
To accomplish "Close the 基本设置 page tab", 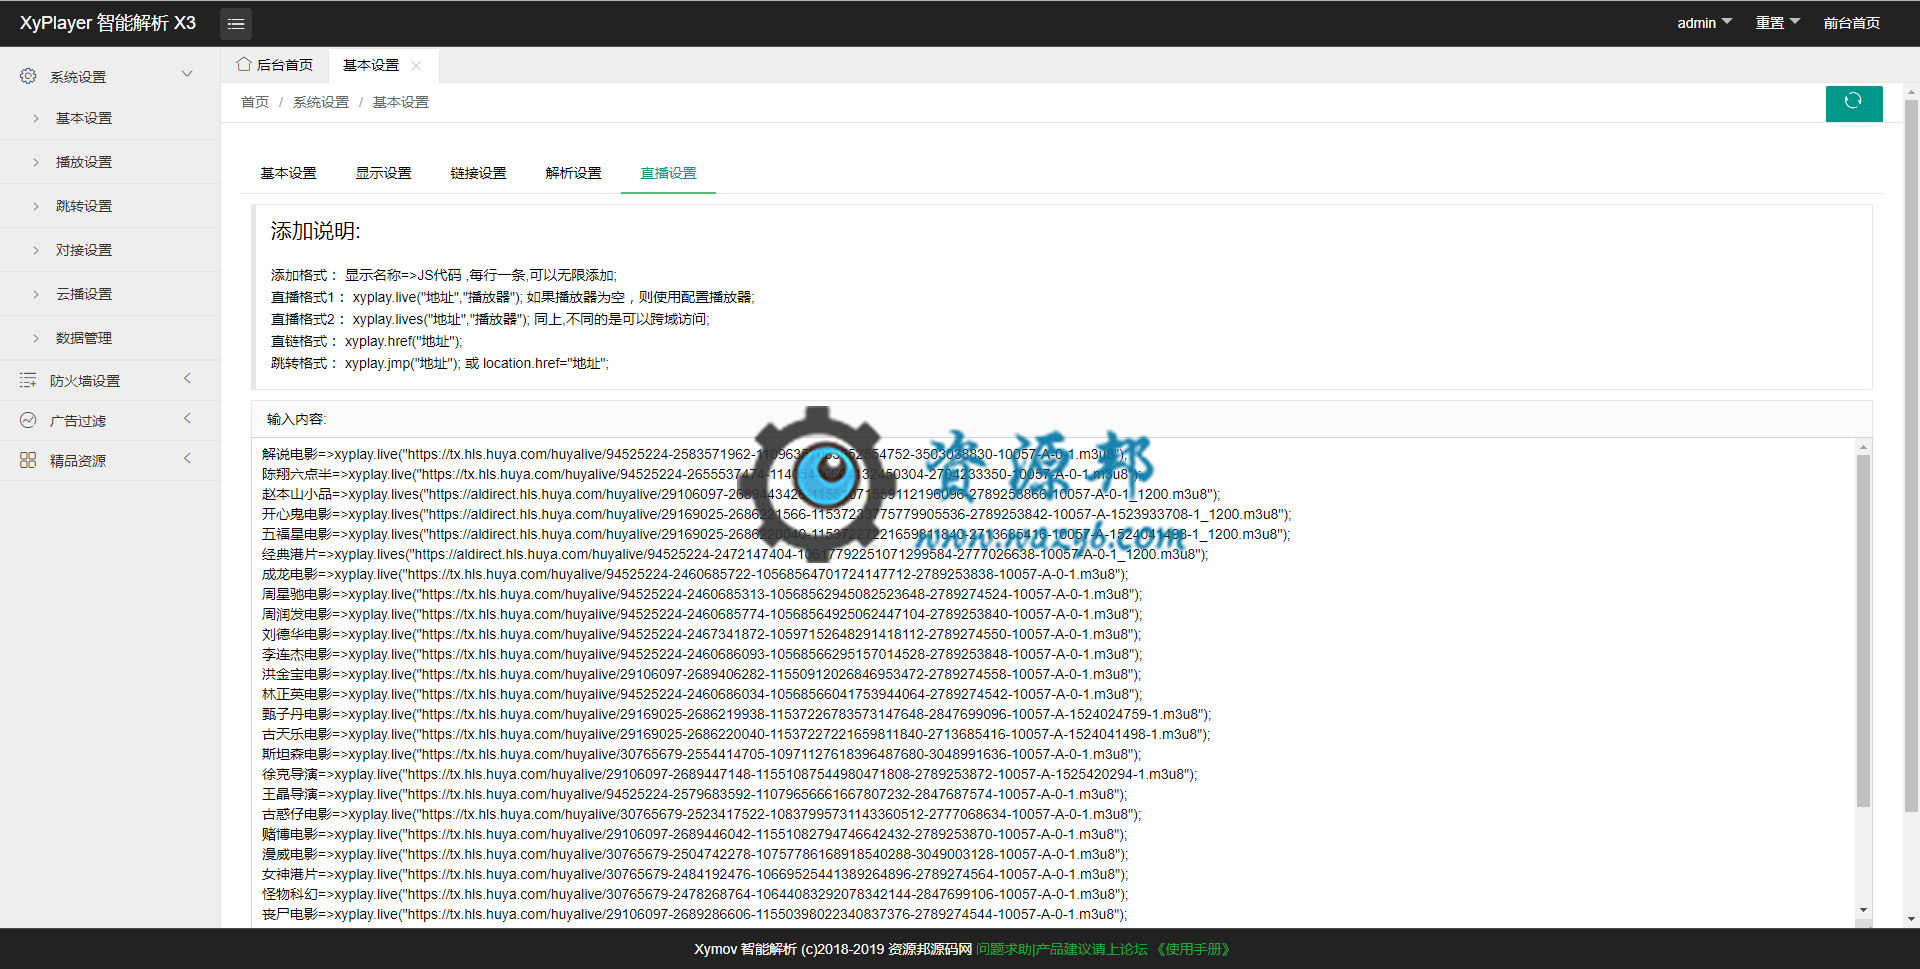I will point(416,65).
